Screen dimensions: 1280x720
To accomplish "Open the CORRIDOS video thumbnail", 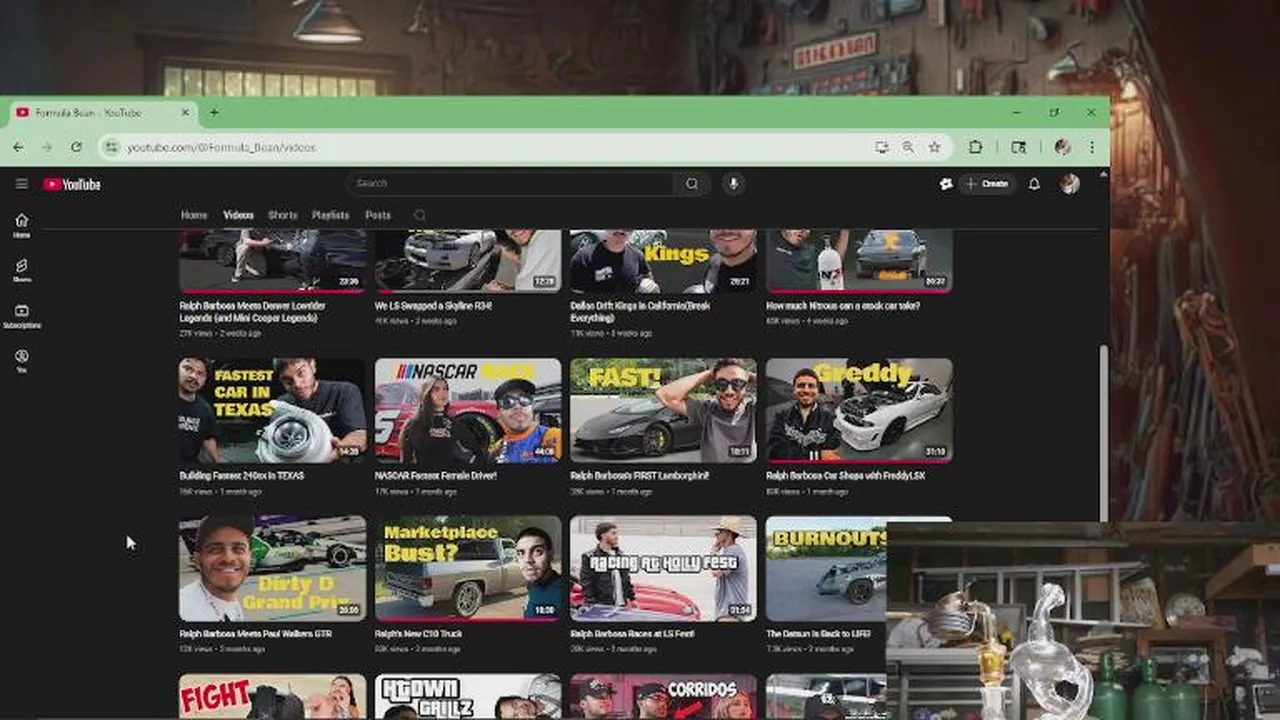I will [x=663, y=697].
